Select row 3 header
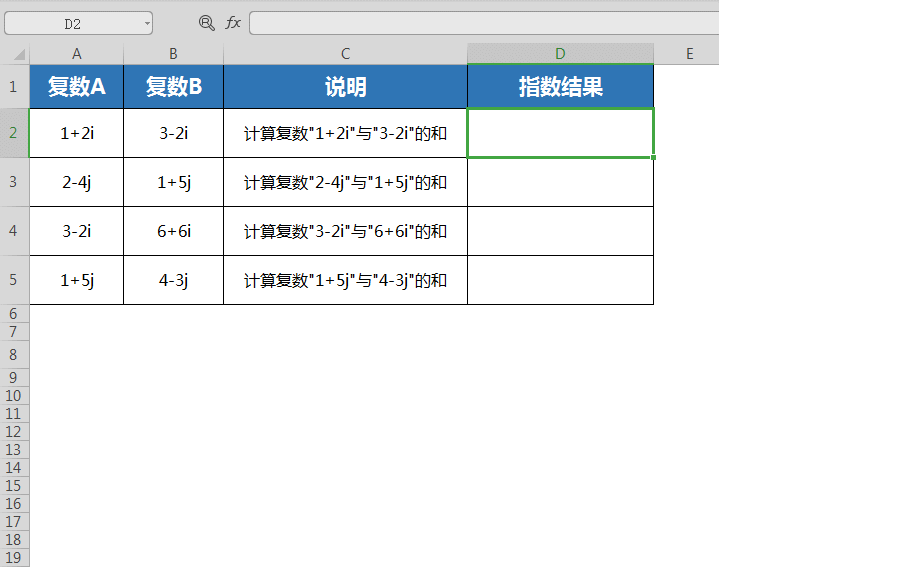This screenshot has height=574, width=924. [14, 182]
